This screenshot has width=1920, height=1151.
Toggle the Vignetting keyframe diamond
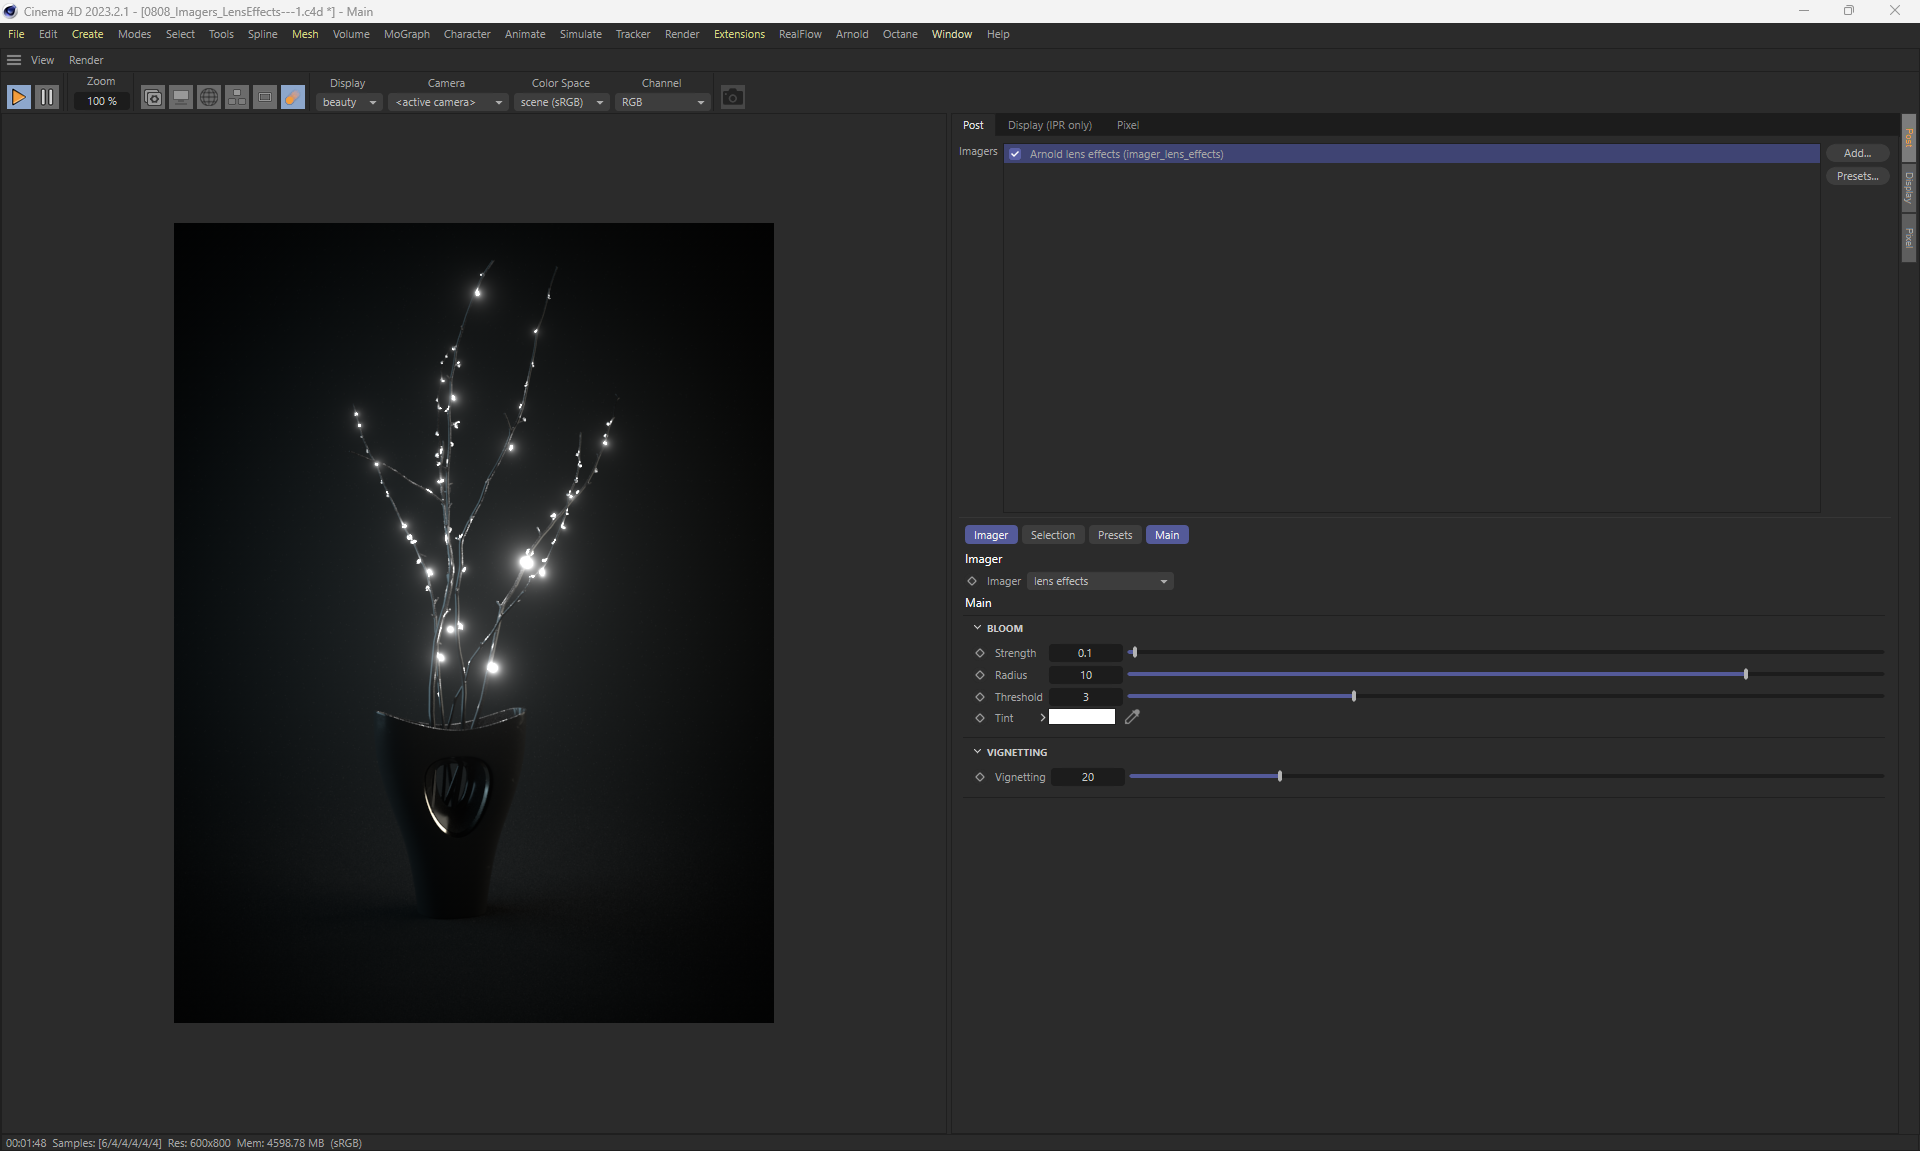tap(980, 777)
